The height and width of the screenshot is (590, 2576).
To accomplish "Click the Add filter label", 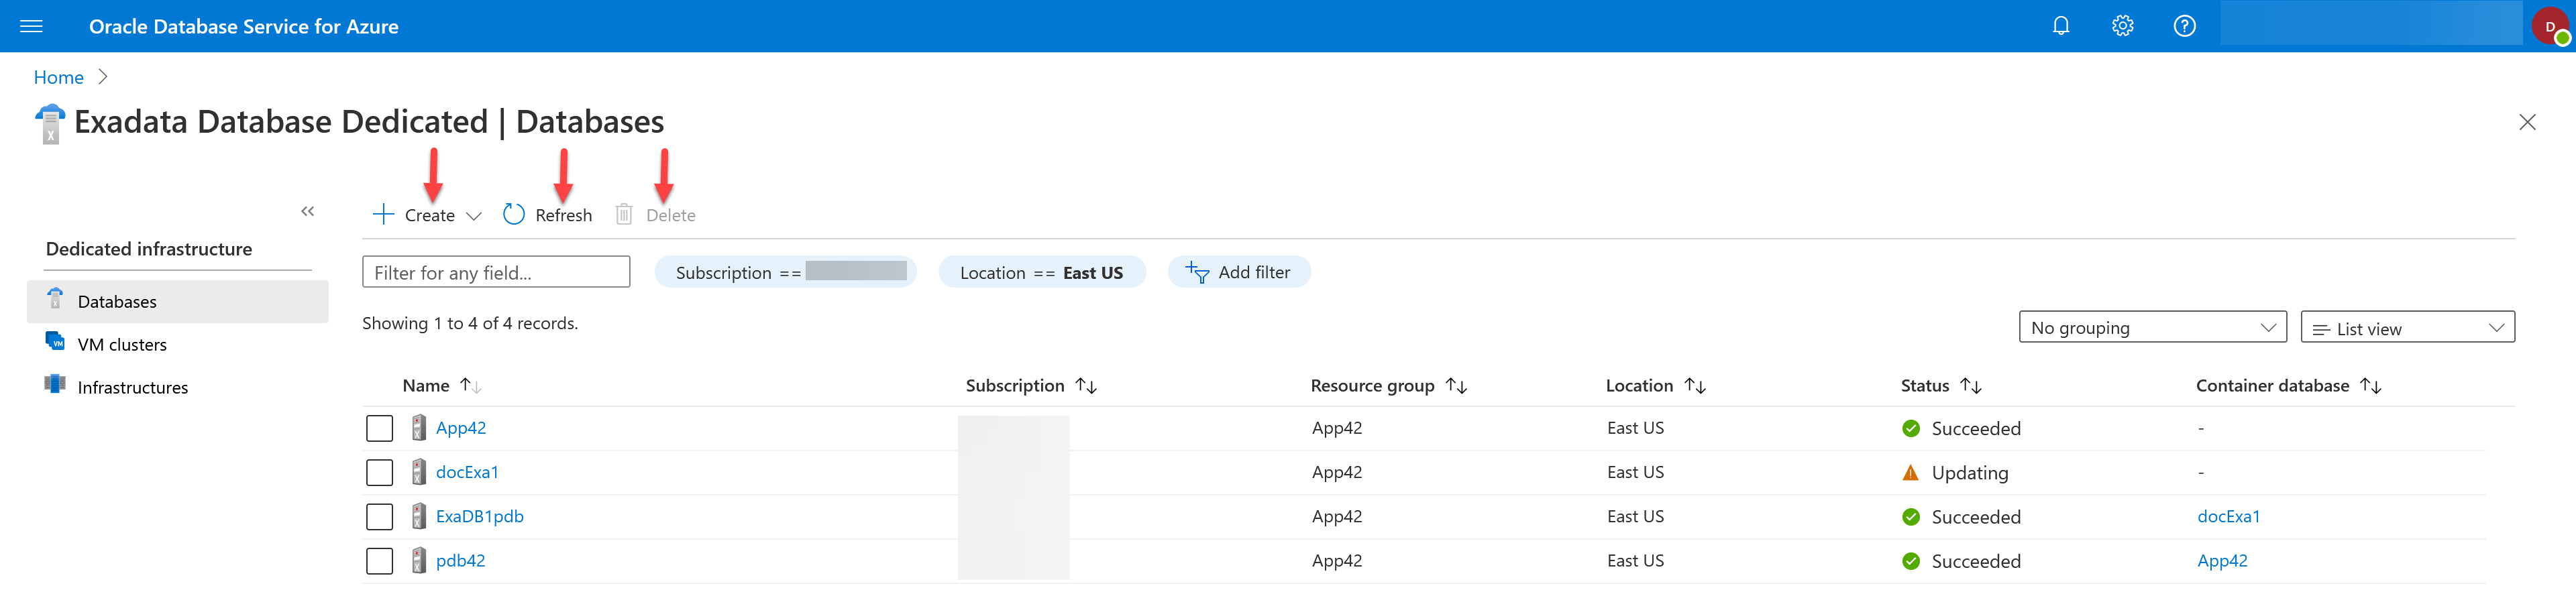I will (x=1254, y=272).
